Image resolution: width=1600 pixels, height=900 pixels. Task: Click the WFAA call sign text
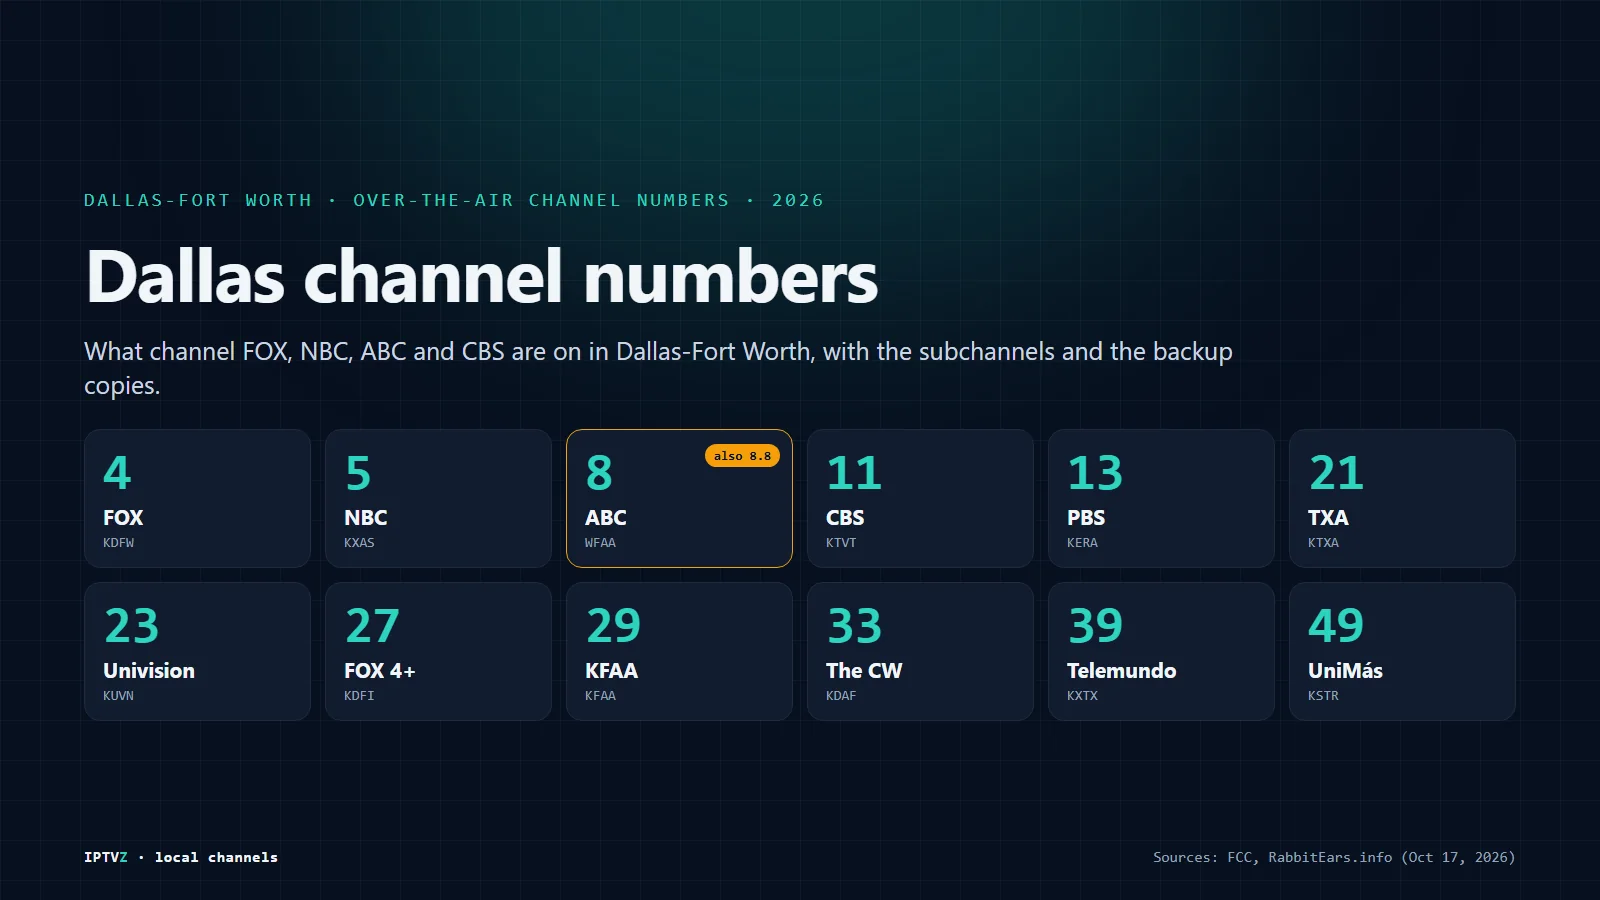tap(600, 543)
